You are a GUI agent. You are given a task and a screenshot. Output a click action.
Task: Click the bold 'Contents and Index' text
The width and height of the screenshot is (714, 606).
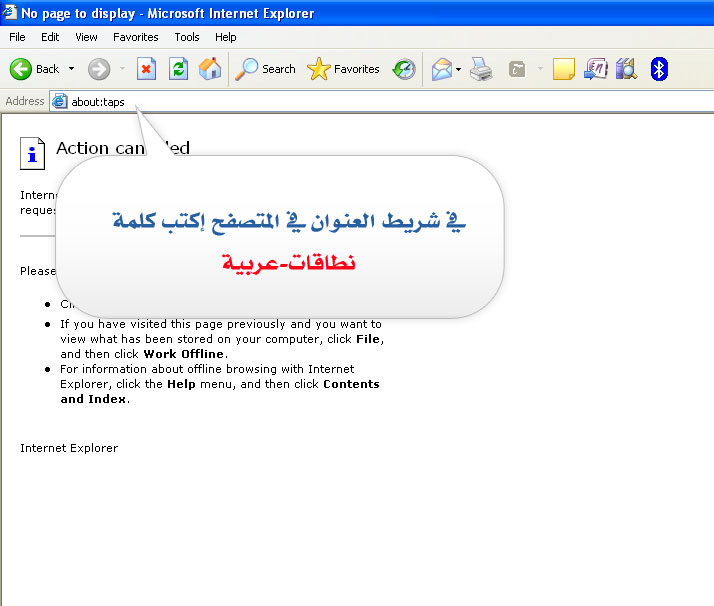click(x=220, y=392)
